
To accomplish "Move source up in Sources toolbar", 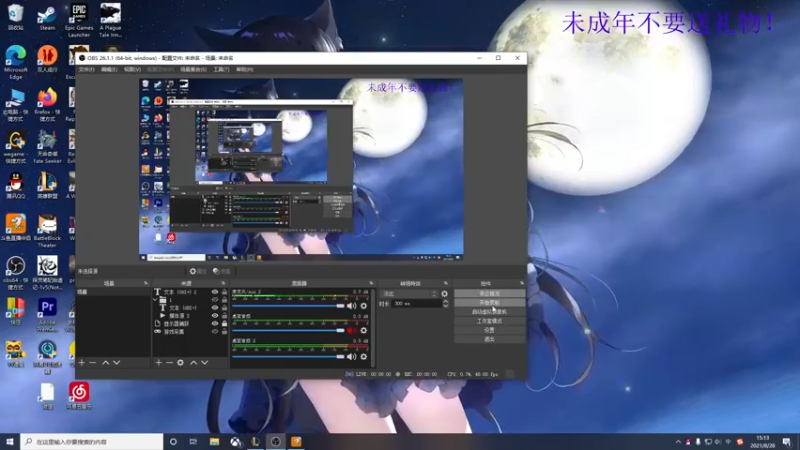I will (193, 363).
